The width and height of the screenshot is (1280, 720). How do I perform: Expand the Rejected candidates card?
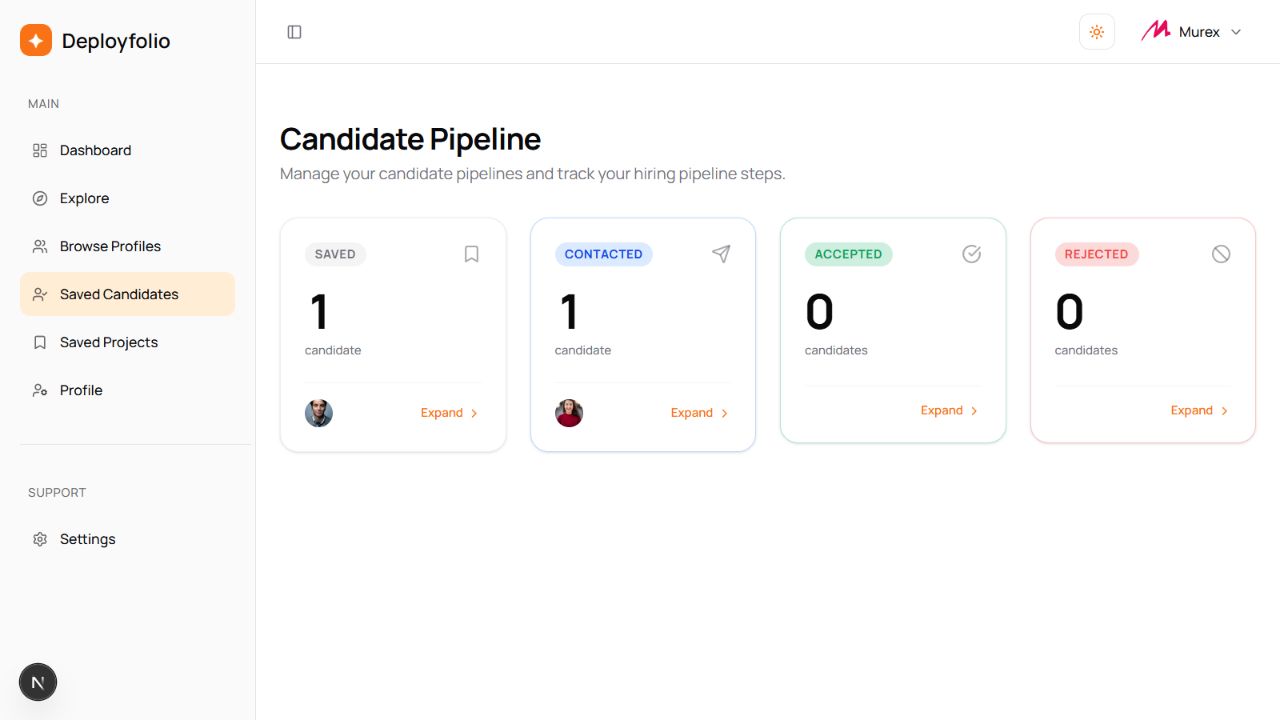tap(1199, 411)
